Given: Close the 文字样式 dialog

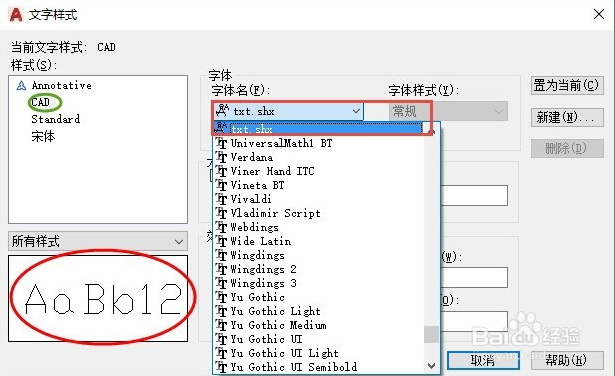Looking at the screenshot, I should (x=599, y=15).
